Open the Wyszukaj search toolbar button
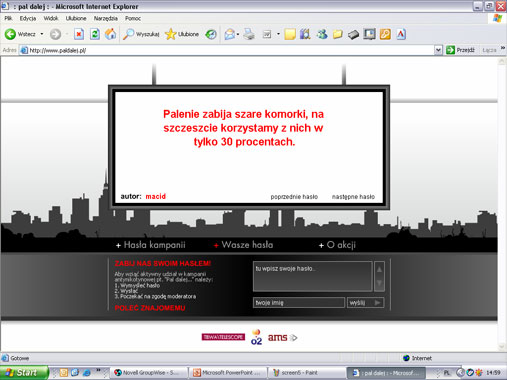 [x=141, y=34]
